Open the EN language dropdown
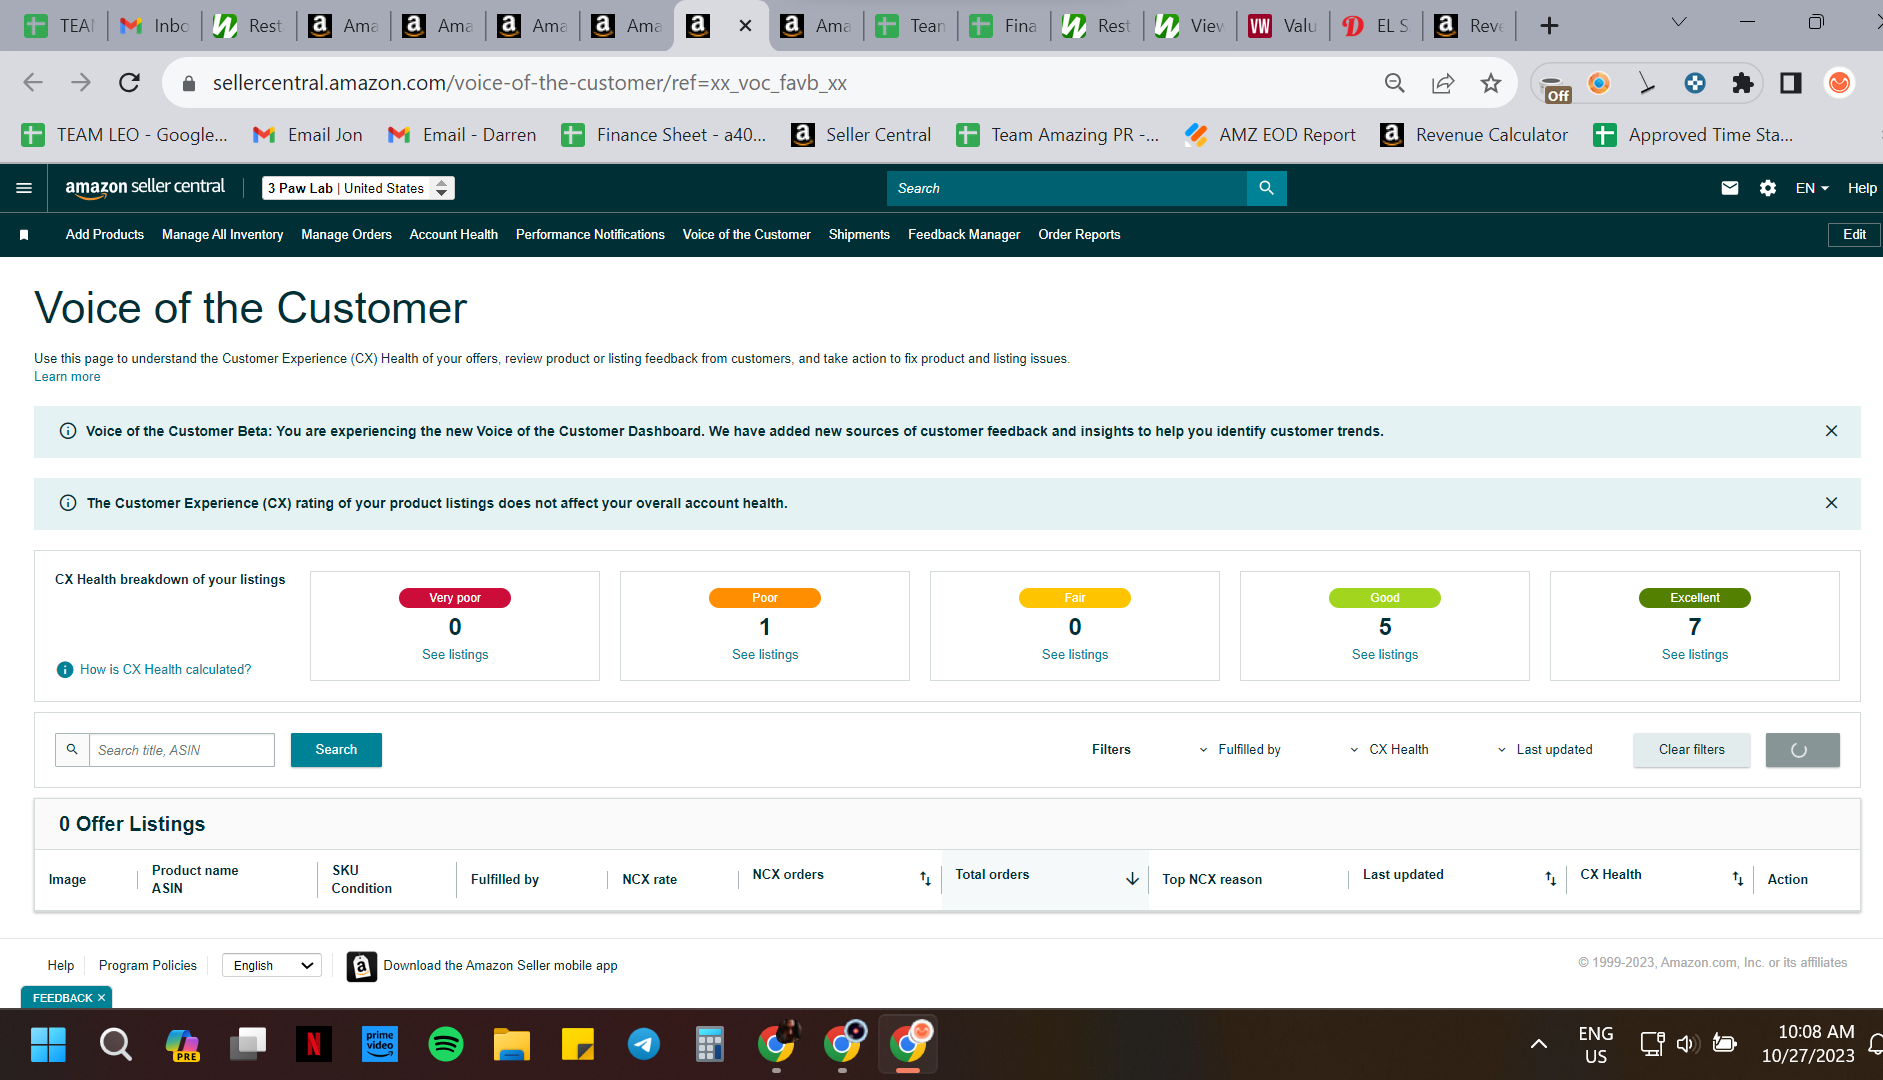The height and width of the screenshot is (1080, 1883). (x=1812, y=188)
